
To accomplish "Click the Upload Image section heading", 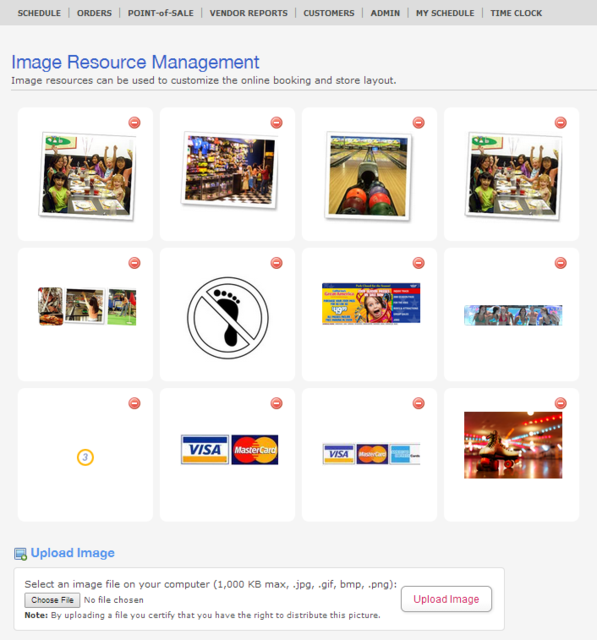I will [73, 553].
